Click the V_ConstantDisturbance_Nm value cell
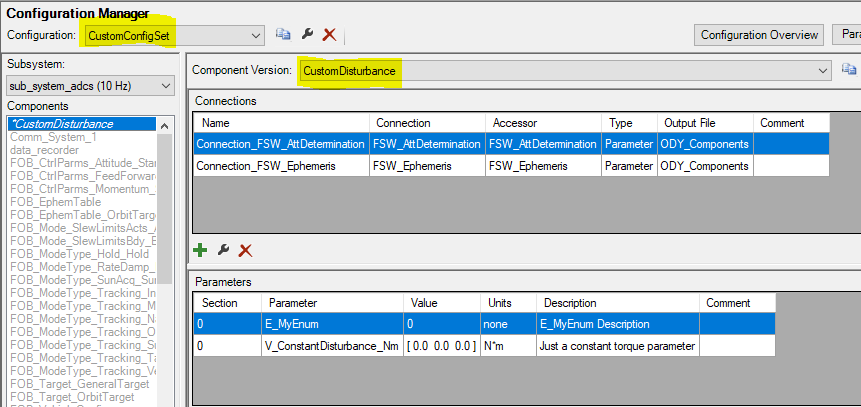The image size is (861, 407). [x=441, y=346]
